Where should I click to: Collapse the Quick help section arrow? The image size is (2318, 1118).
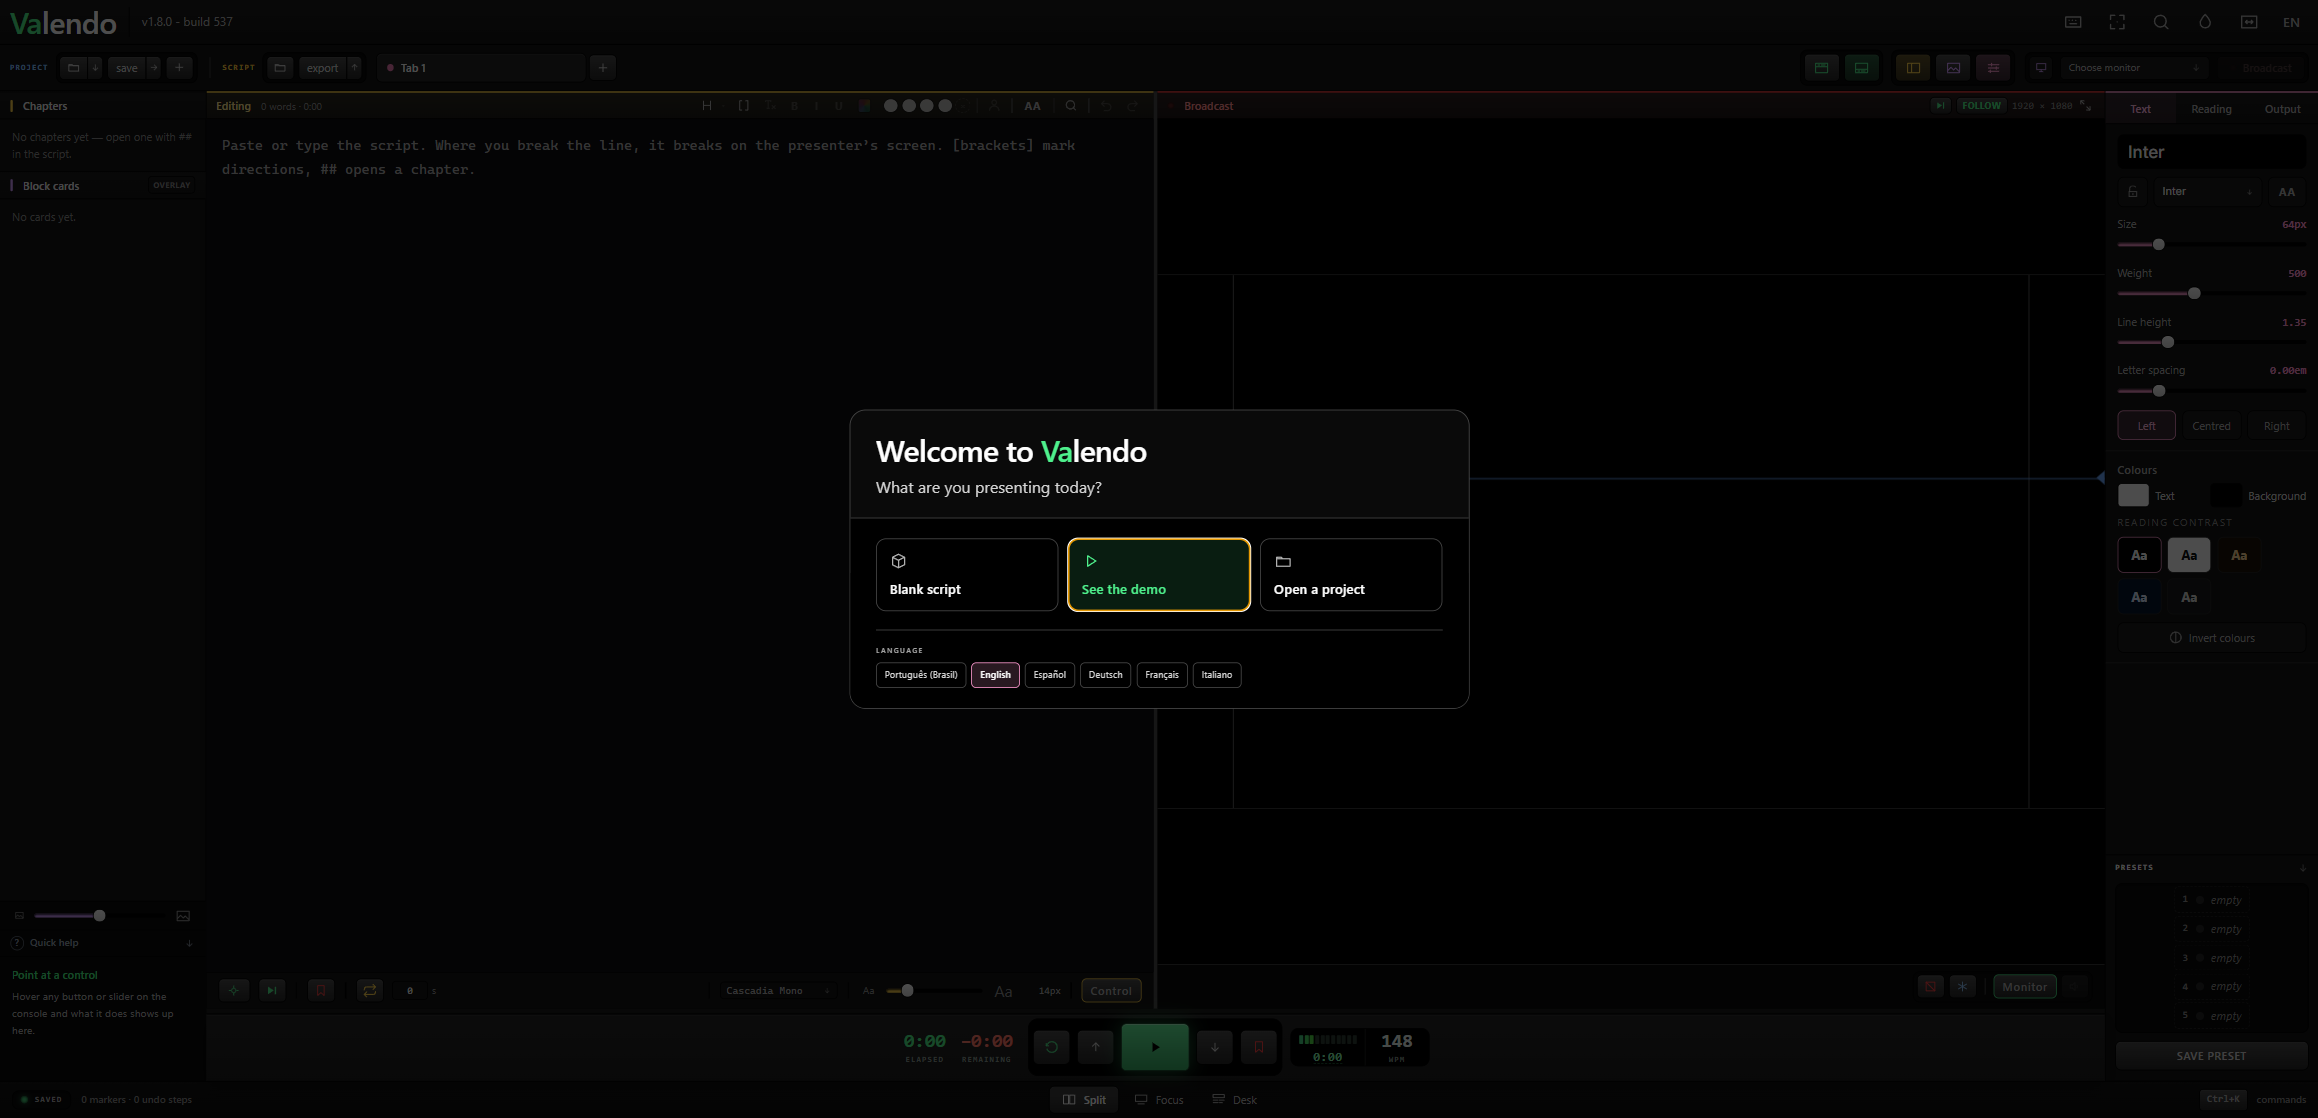click(189, 943)
